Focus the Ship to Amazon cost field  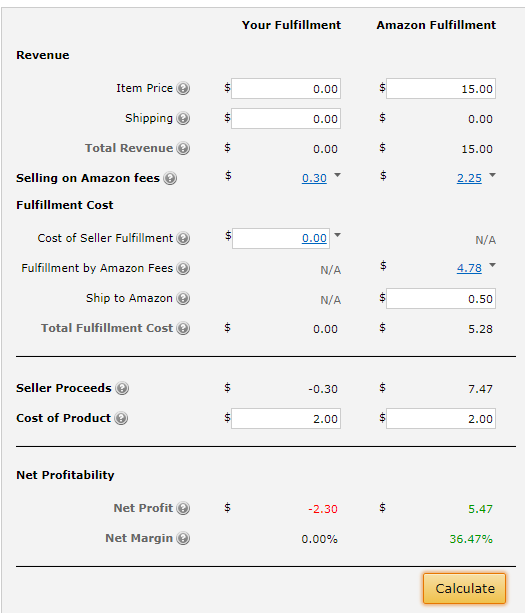click(441, 299)
